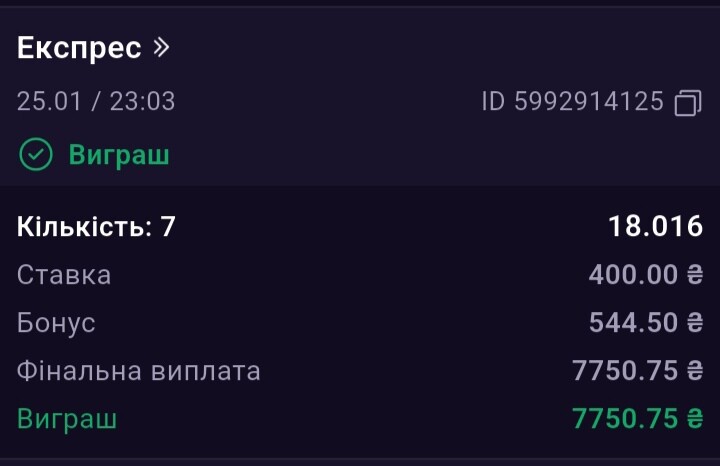This screenshot has height=466, width=720.
Task: Click the Ставка row label
Action: [x=64, y=275]
